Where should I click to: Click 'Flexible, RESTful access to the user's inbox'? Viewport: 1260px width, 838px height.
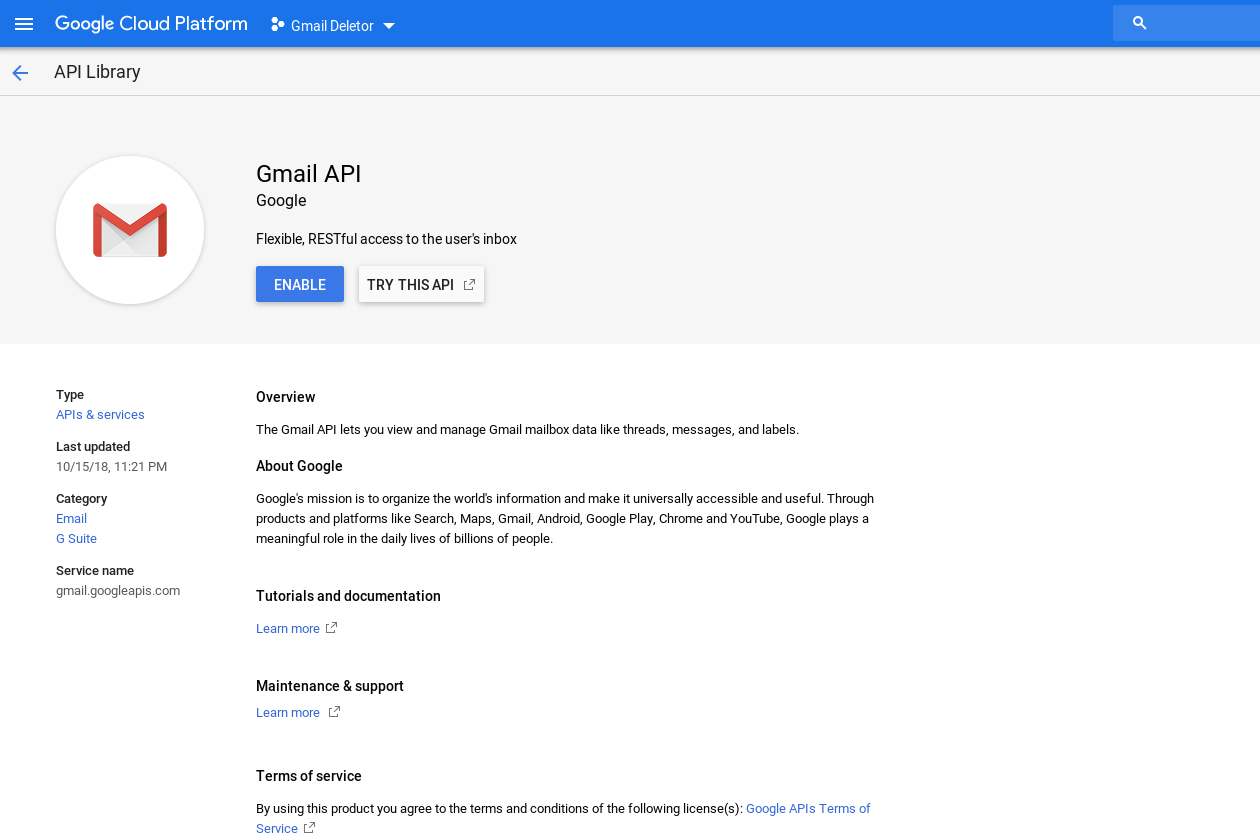click(x=386, y=239)
